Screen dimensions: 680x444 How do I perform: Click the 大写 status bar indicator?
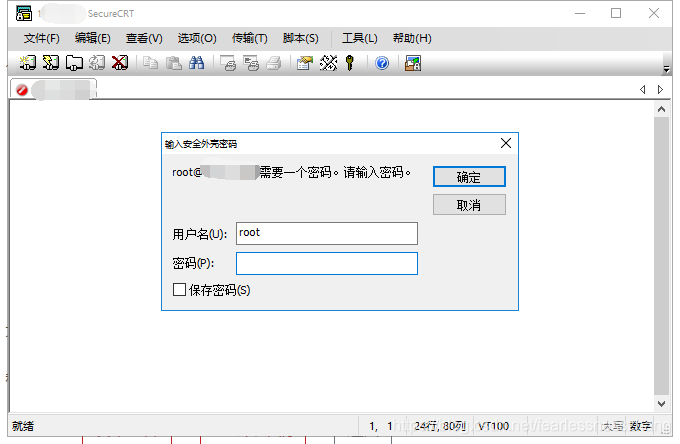click(x=613, y=426)
